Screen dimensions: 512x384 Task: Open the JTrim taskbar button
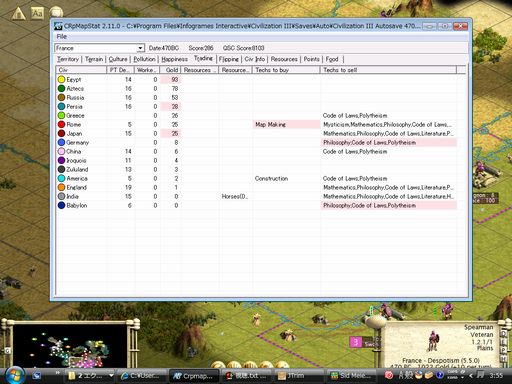pos(298,376)
